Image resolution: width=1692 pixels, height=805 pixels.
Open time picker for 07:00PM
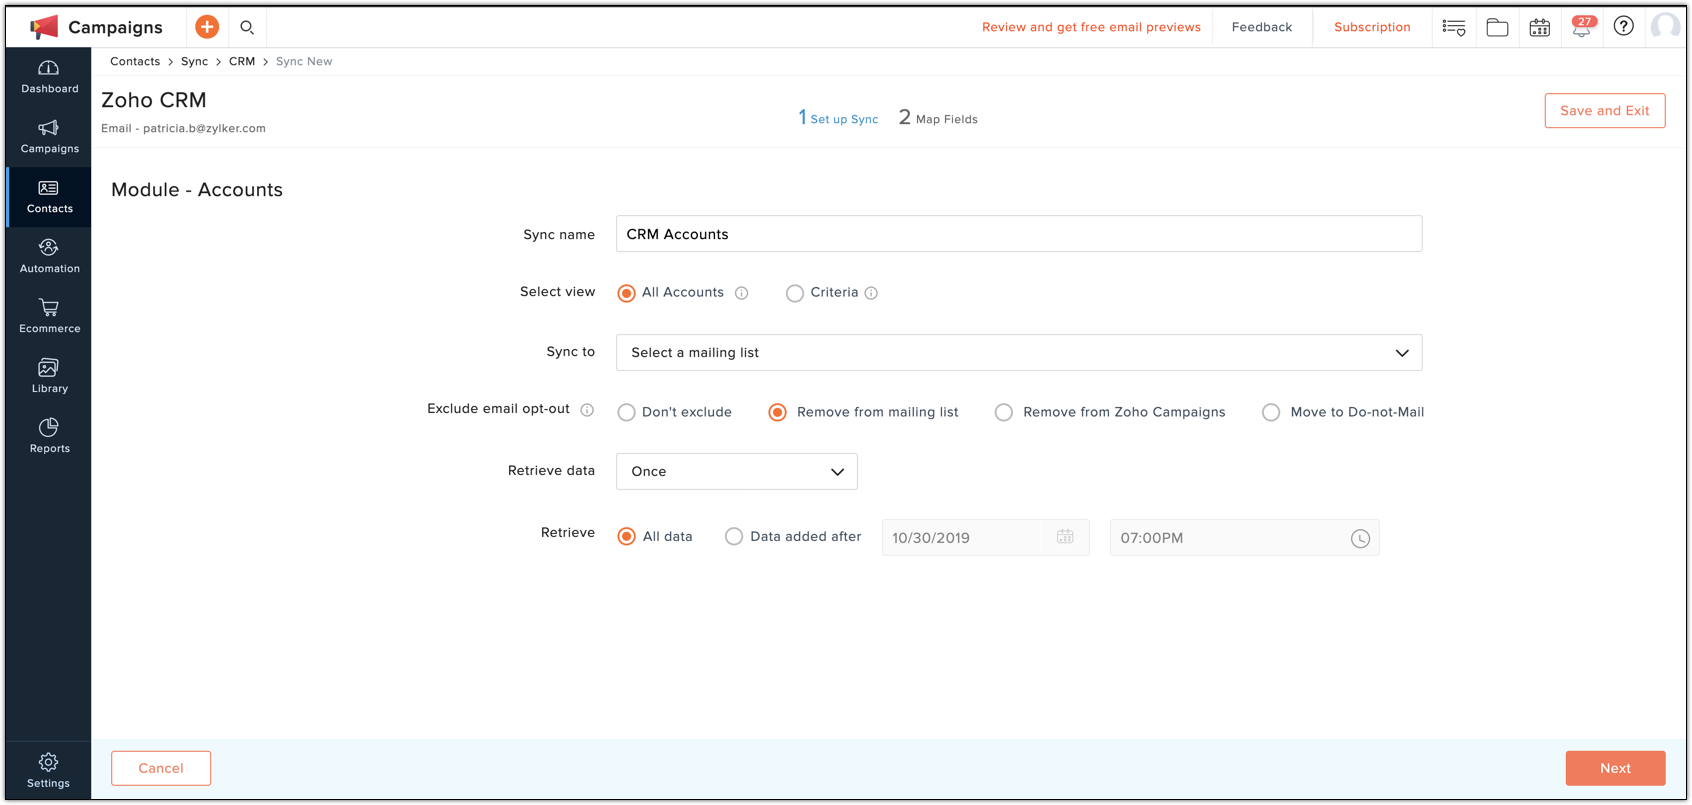(x=1360, y=538)
